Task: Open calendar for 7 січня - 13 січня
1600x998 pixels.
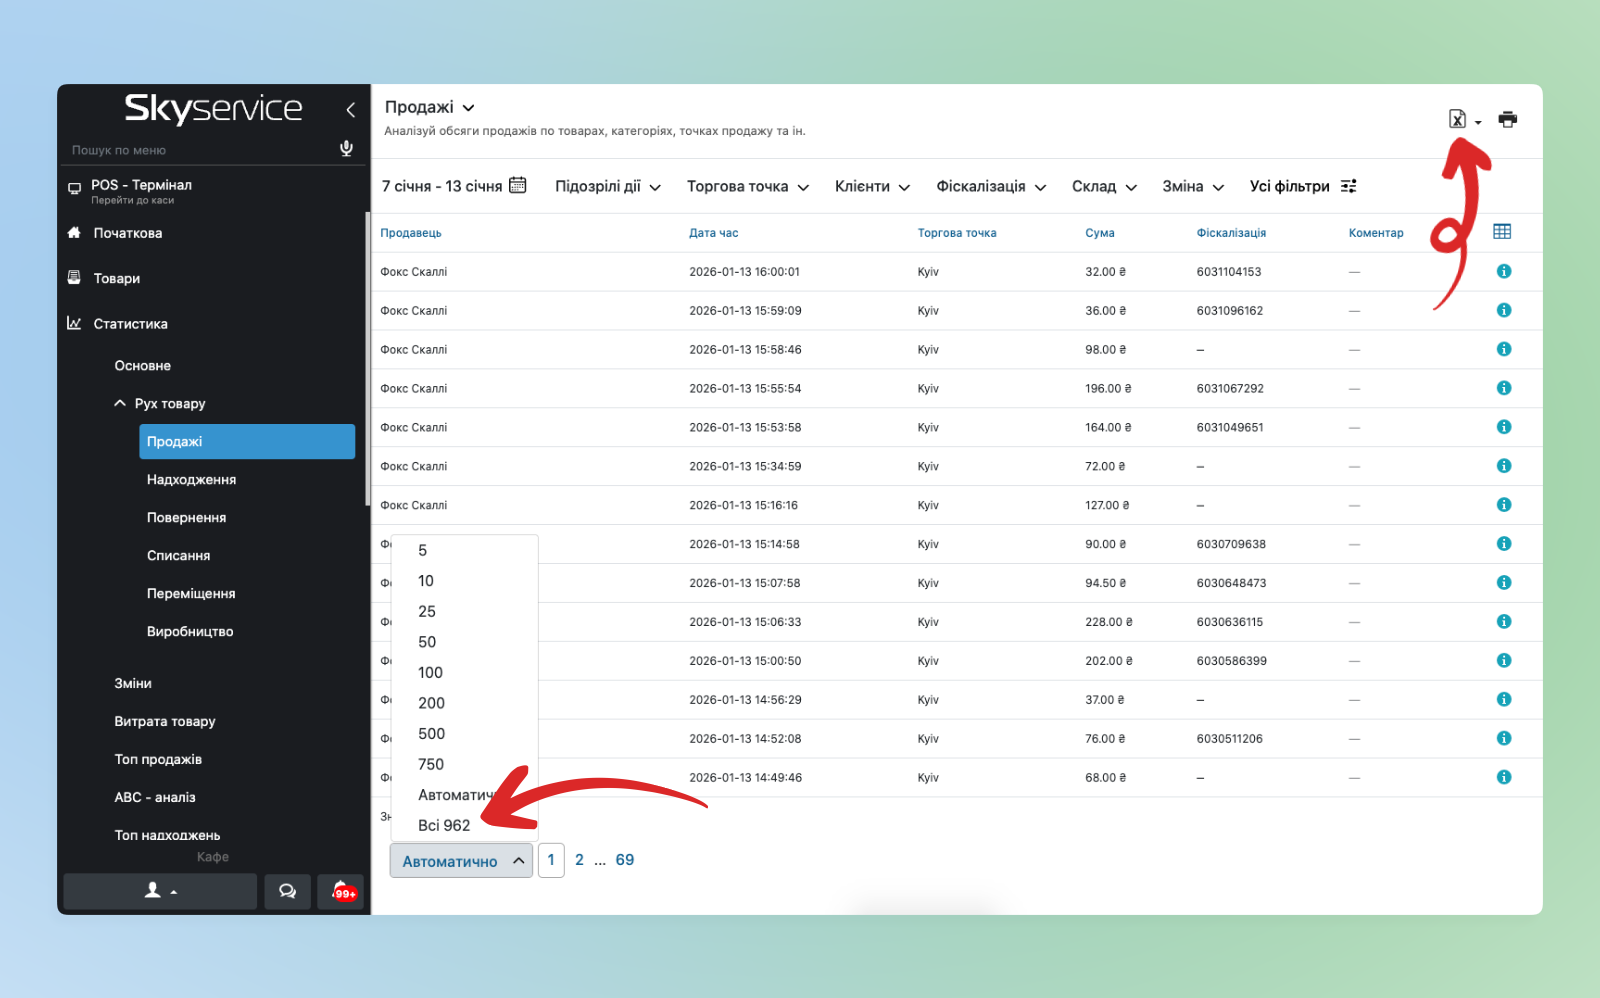Action: click(x=517, y=185)
